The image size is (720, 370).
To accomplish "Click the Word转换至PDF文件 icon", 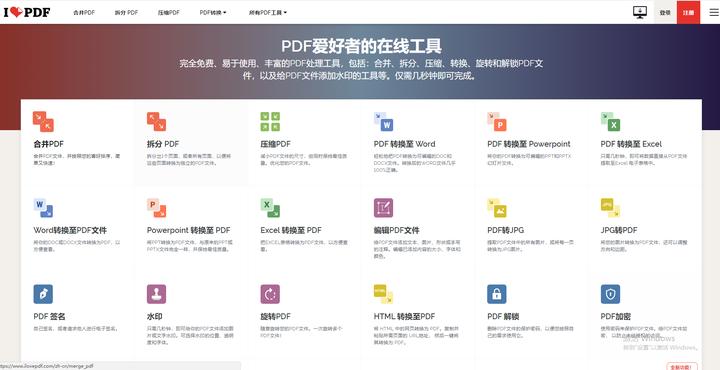I will tap(43, 208).
